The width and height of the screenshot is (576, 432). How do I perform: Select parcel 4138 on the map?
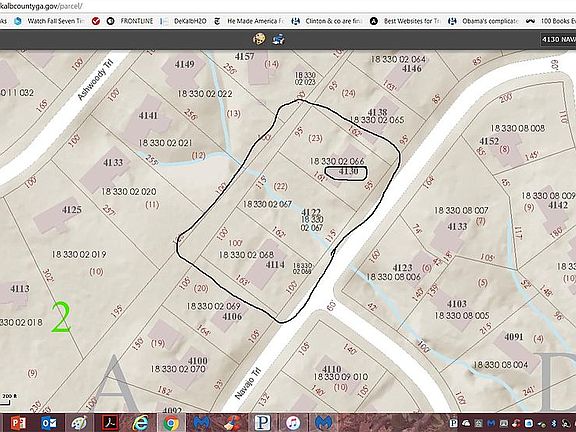377,112
